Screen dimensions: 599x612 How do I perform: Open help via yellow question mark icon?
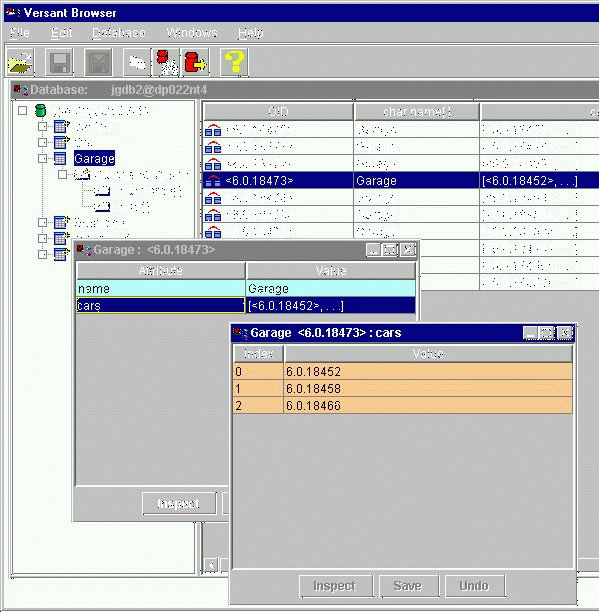[234, 62]
